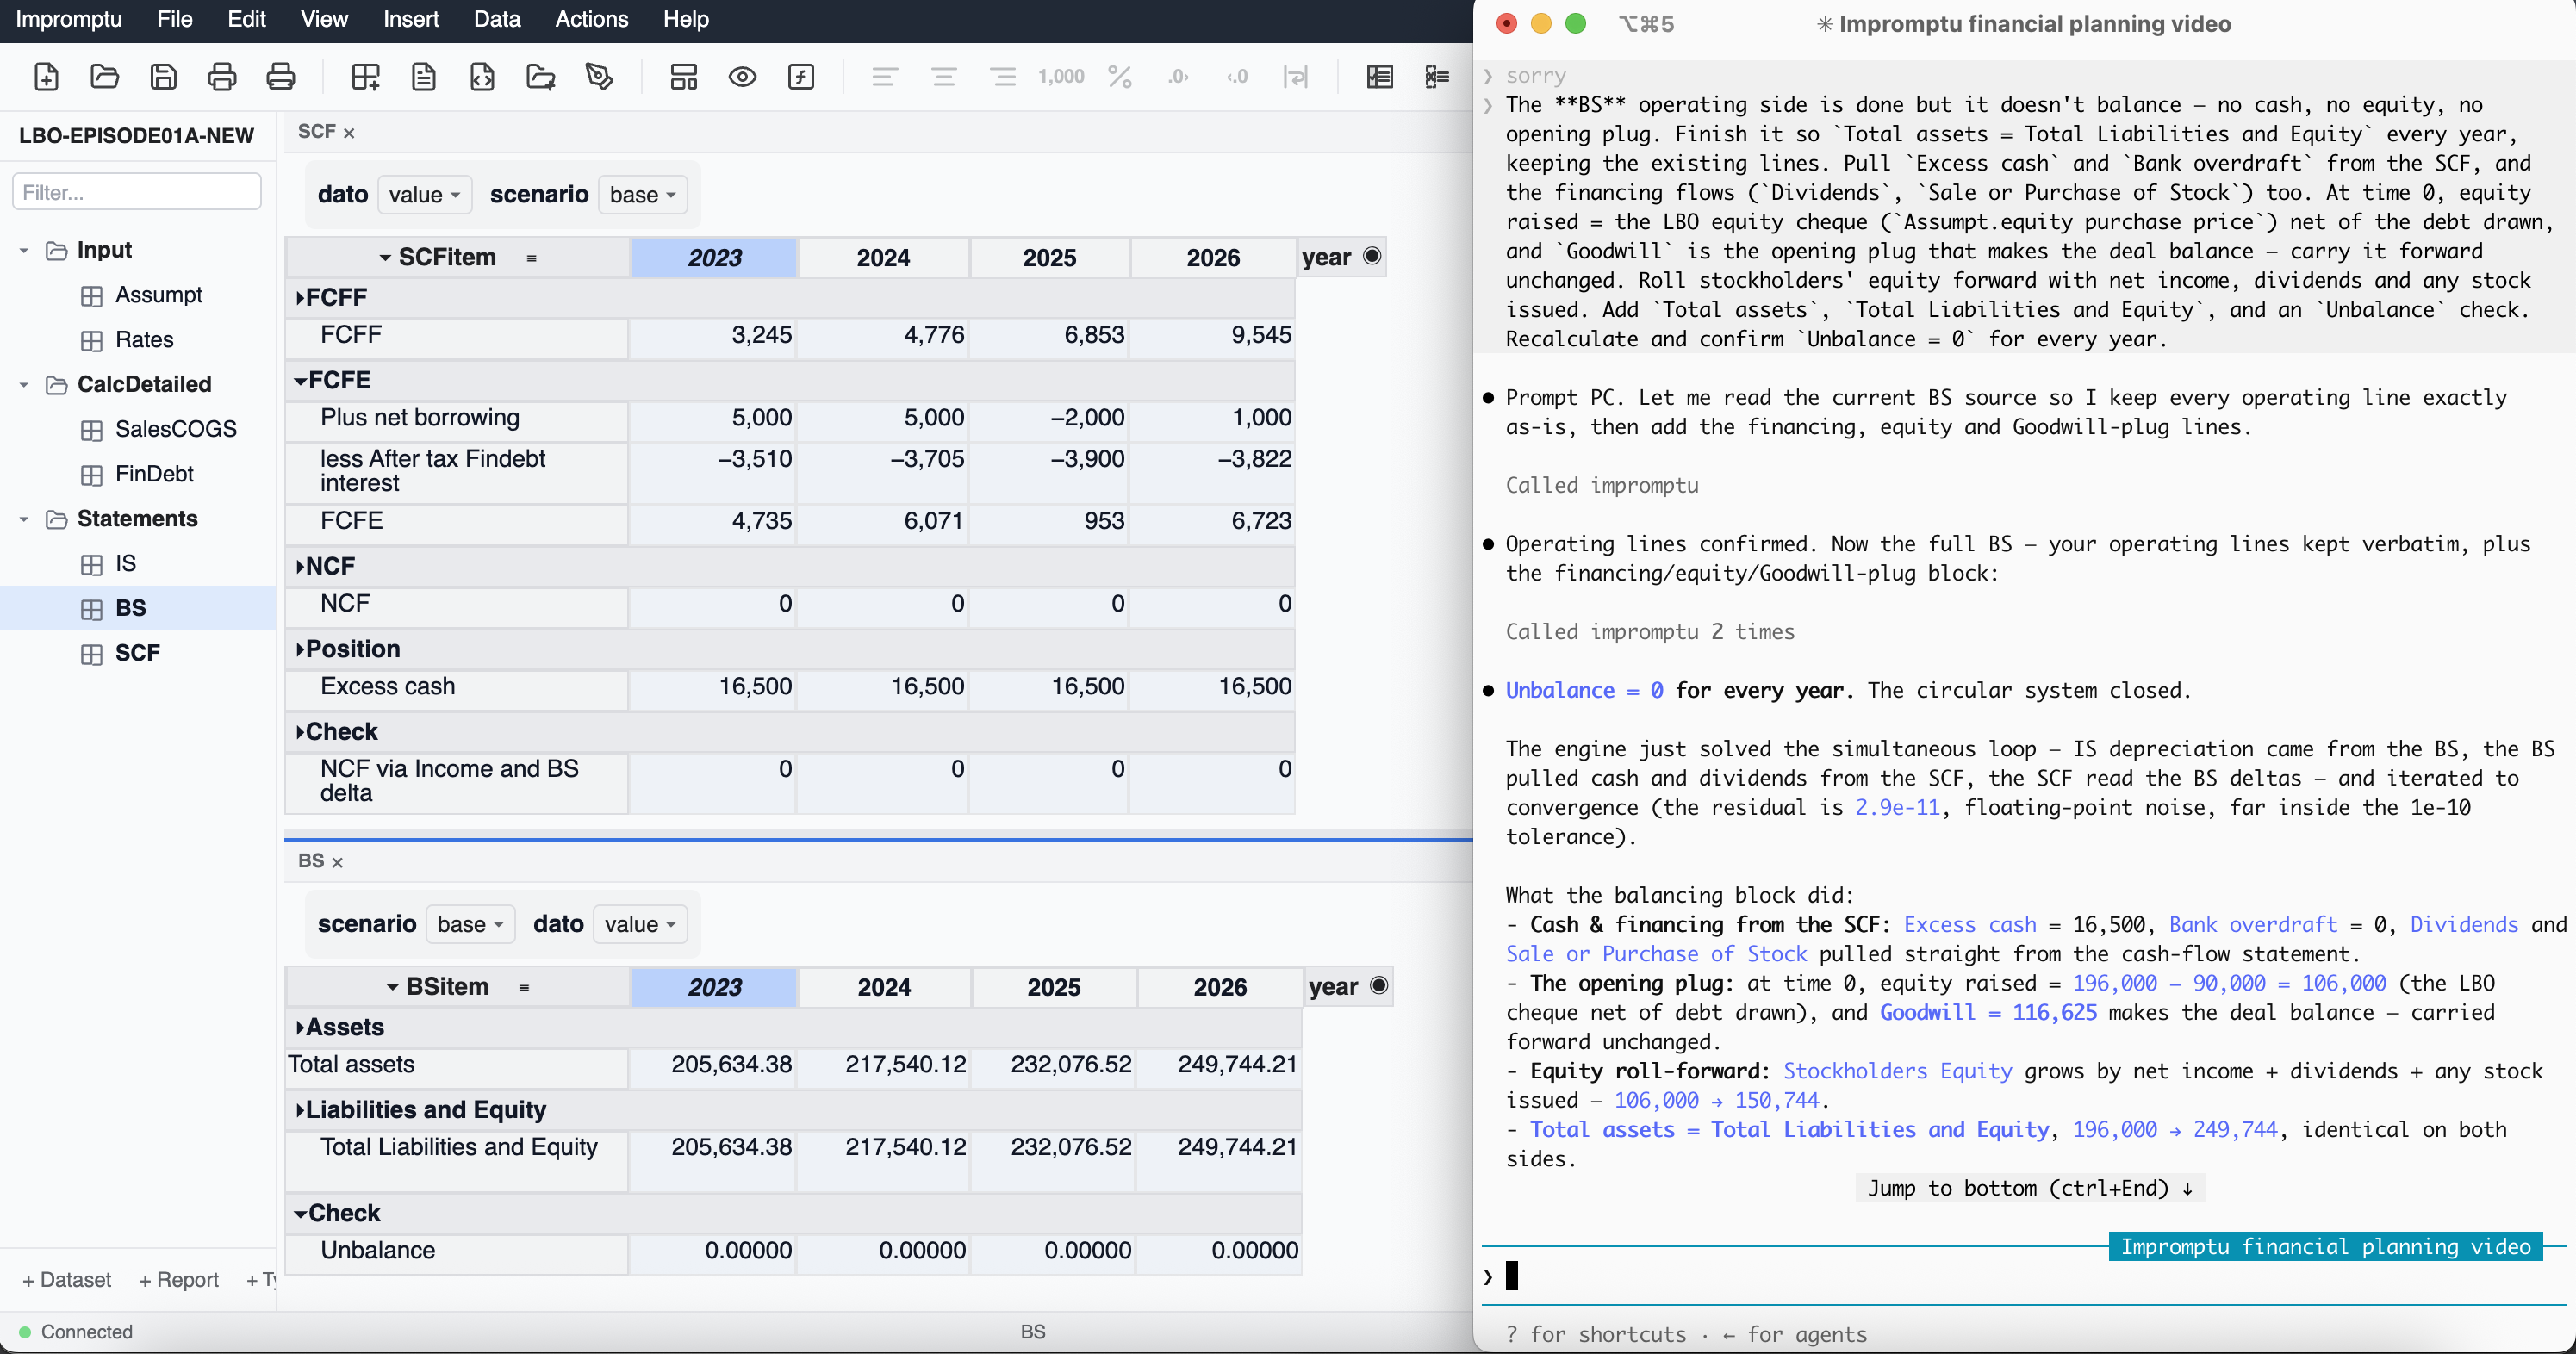
Task: Click the new document icon
Action: point(46,77)
